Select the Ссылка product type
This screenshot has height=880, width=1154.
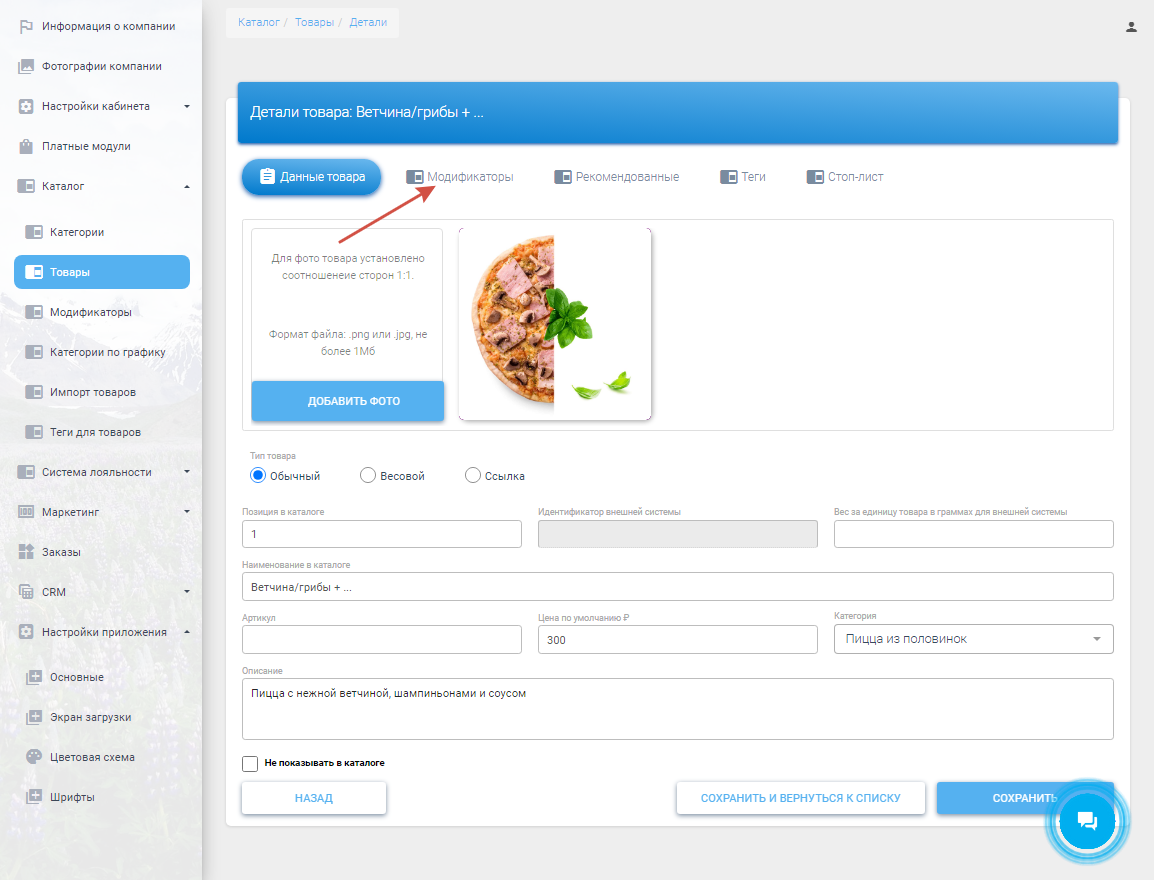pyautogui.click(x=473, y=476)
